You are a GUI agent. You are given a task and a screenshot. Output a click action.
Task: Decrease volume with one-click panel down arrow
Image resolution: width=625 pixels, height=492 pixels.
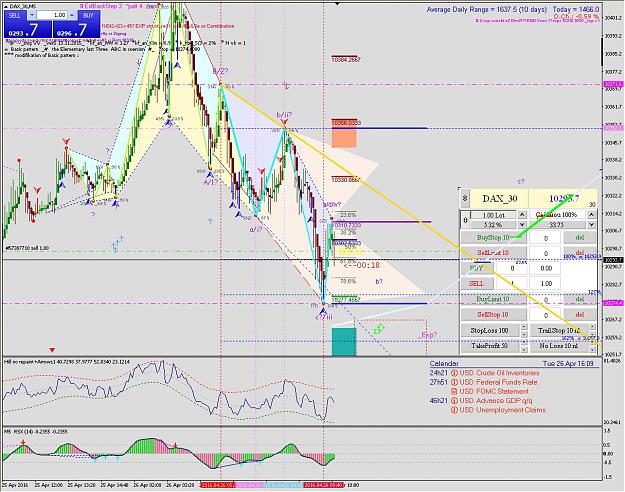pyautogui.click(x=32, y=15)
